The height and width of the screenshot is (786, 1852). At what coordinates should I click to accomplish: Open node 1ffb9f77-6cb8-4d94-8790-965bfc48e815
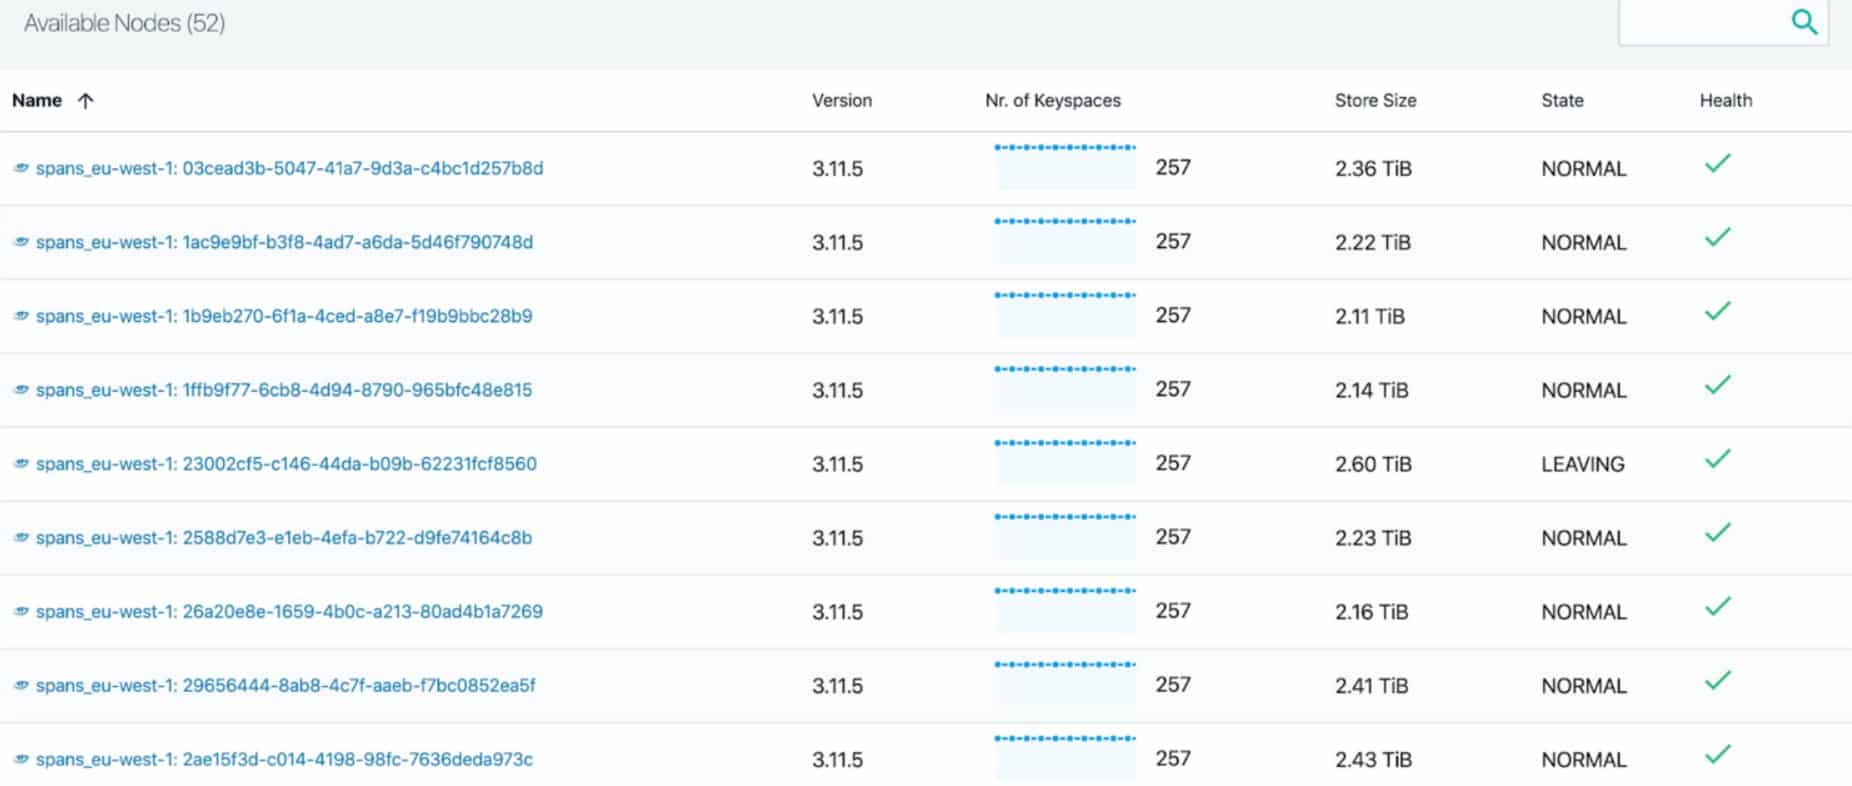(284, 390)
